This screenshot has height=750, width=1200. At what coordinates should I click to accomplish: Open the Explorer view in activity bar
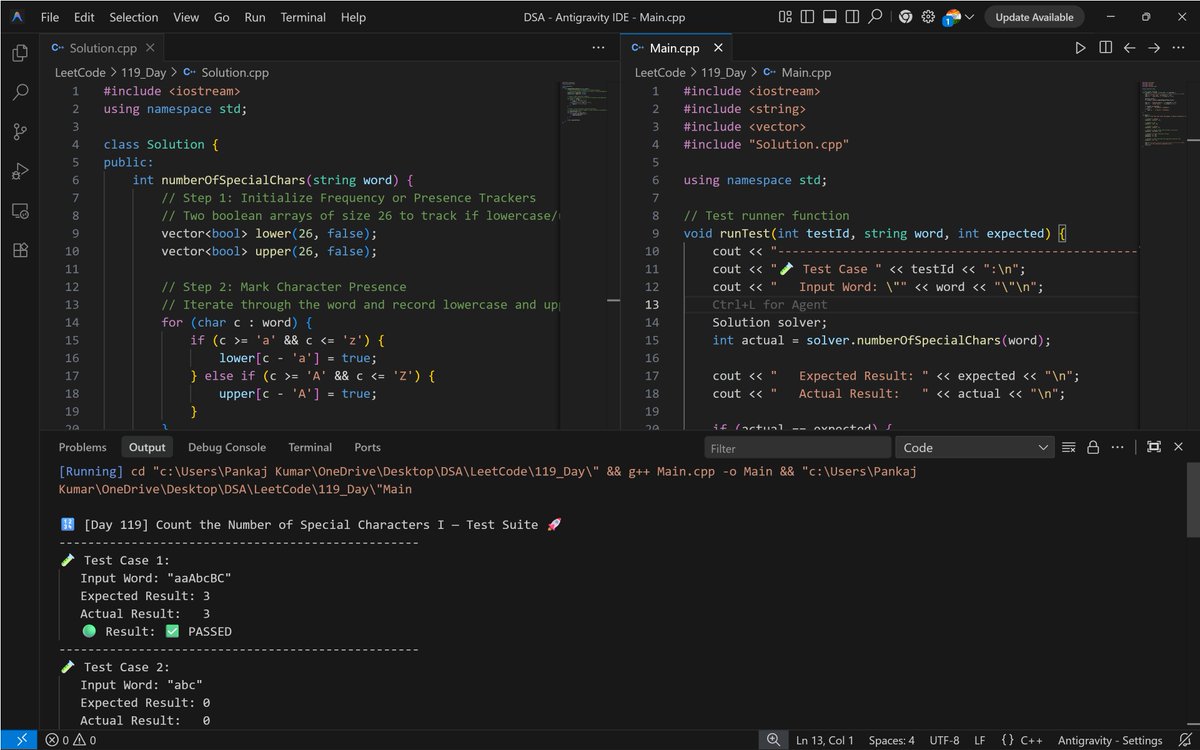[20, 53]
